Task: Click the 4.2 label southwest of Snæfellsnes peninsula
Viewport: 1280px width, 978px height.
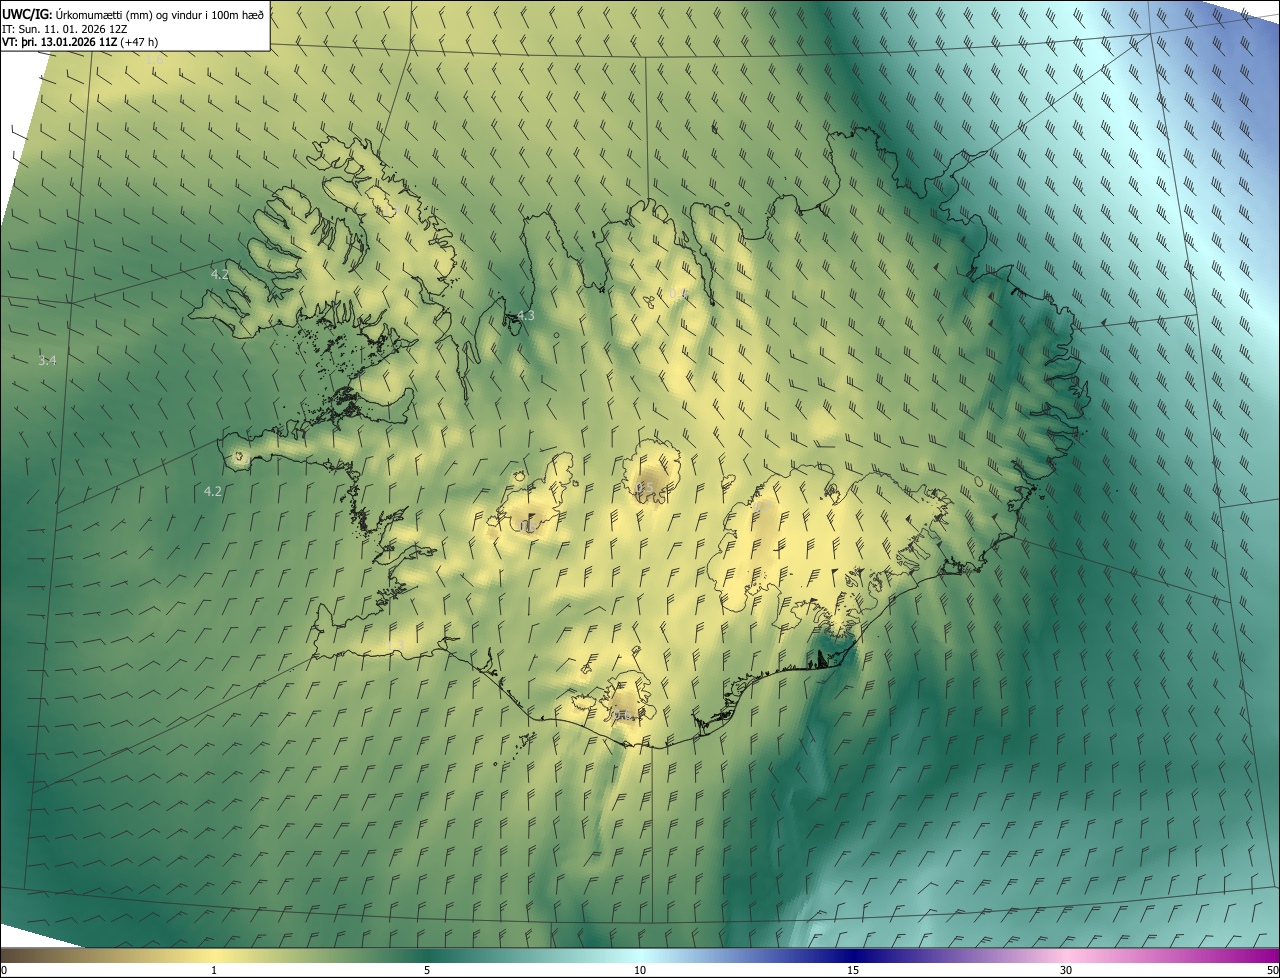Action: point(212,491)
